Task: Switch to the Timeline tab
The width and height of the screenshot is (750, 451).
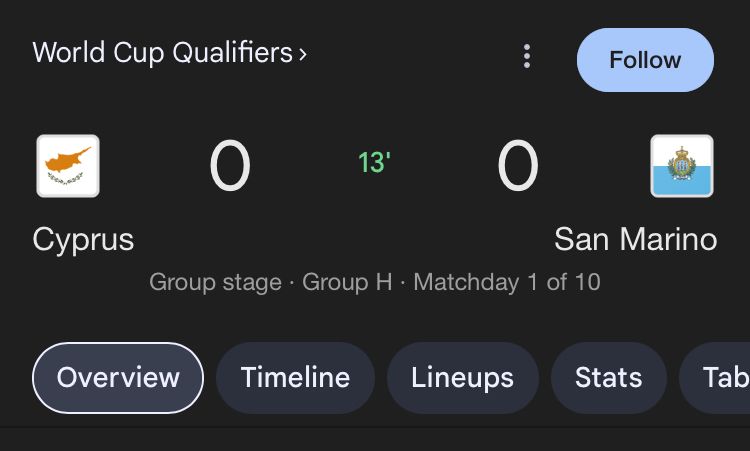Action: [x=295, y=377]
